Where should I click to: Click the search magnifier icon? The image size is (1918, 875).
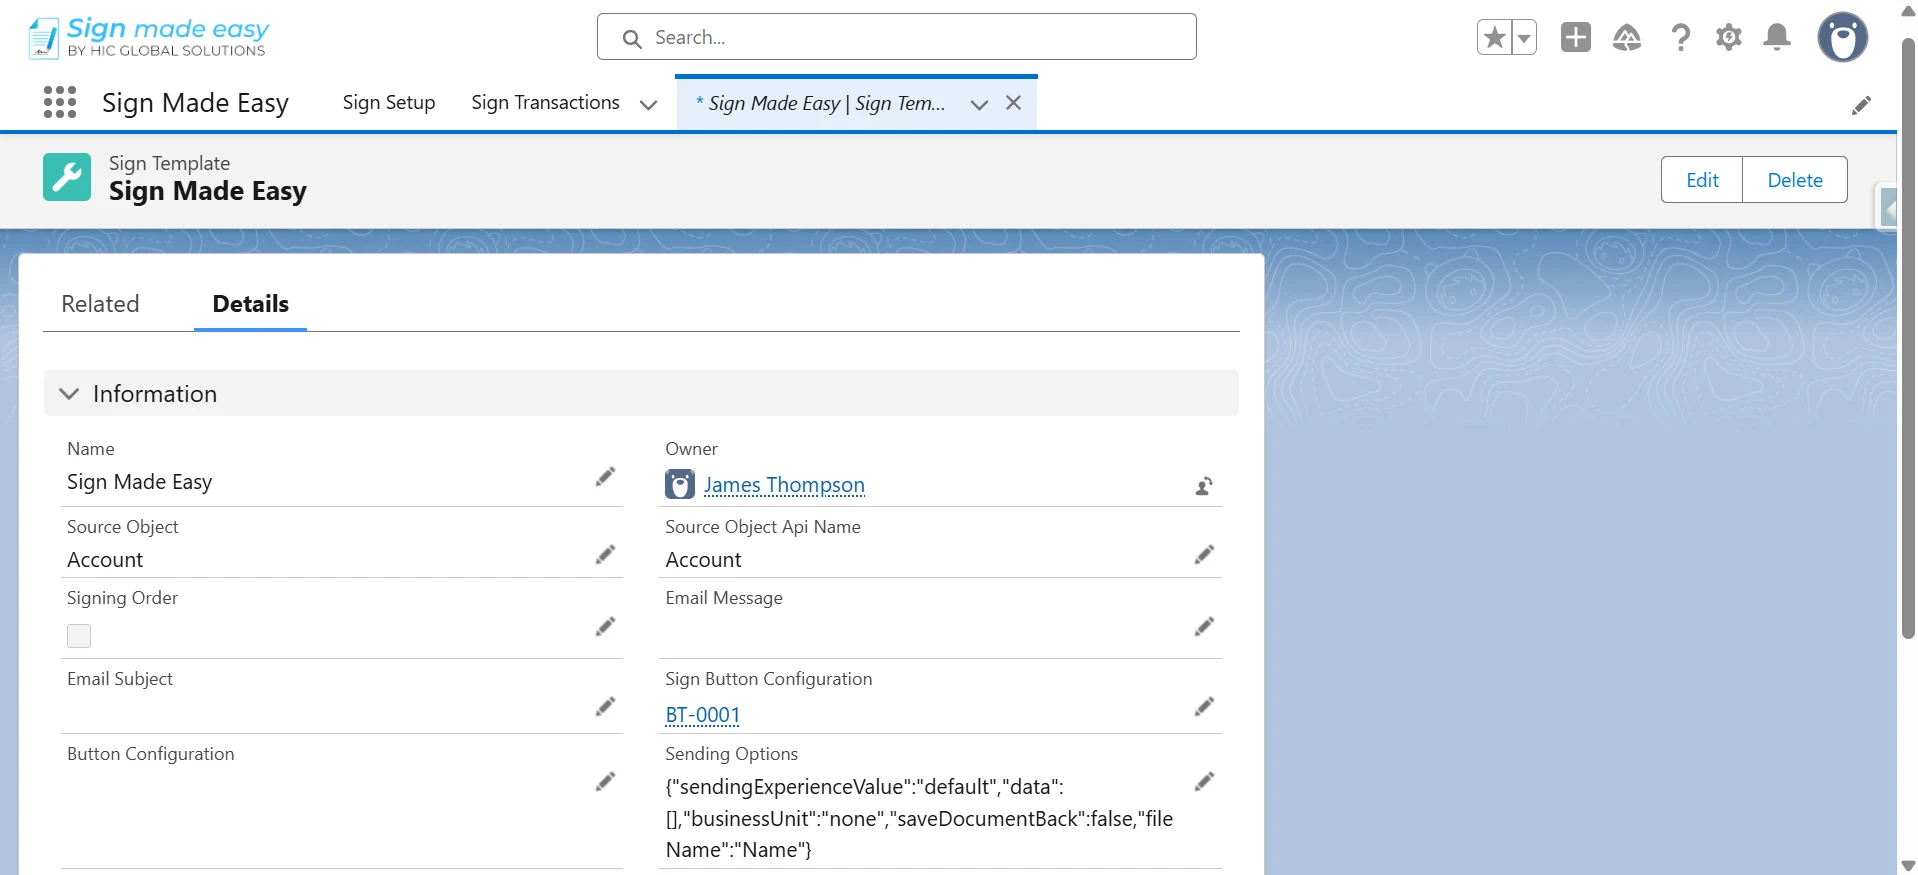coord(632,39)
